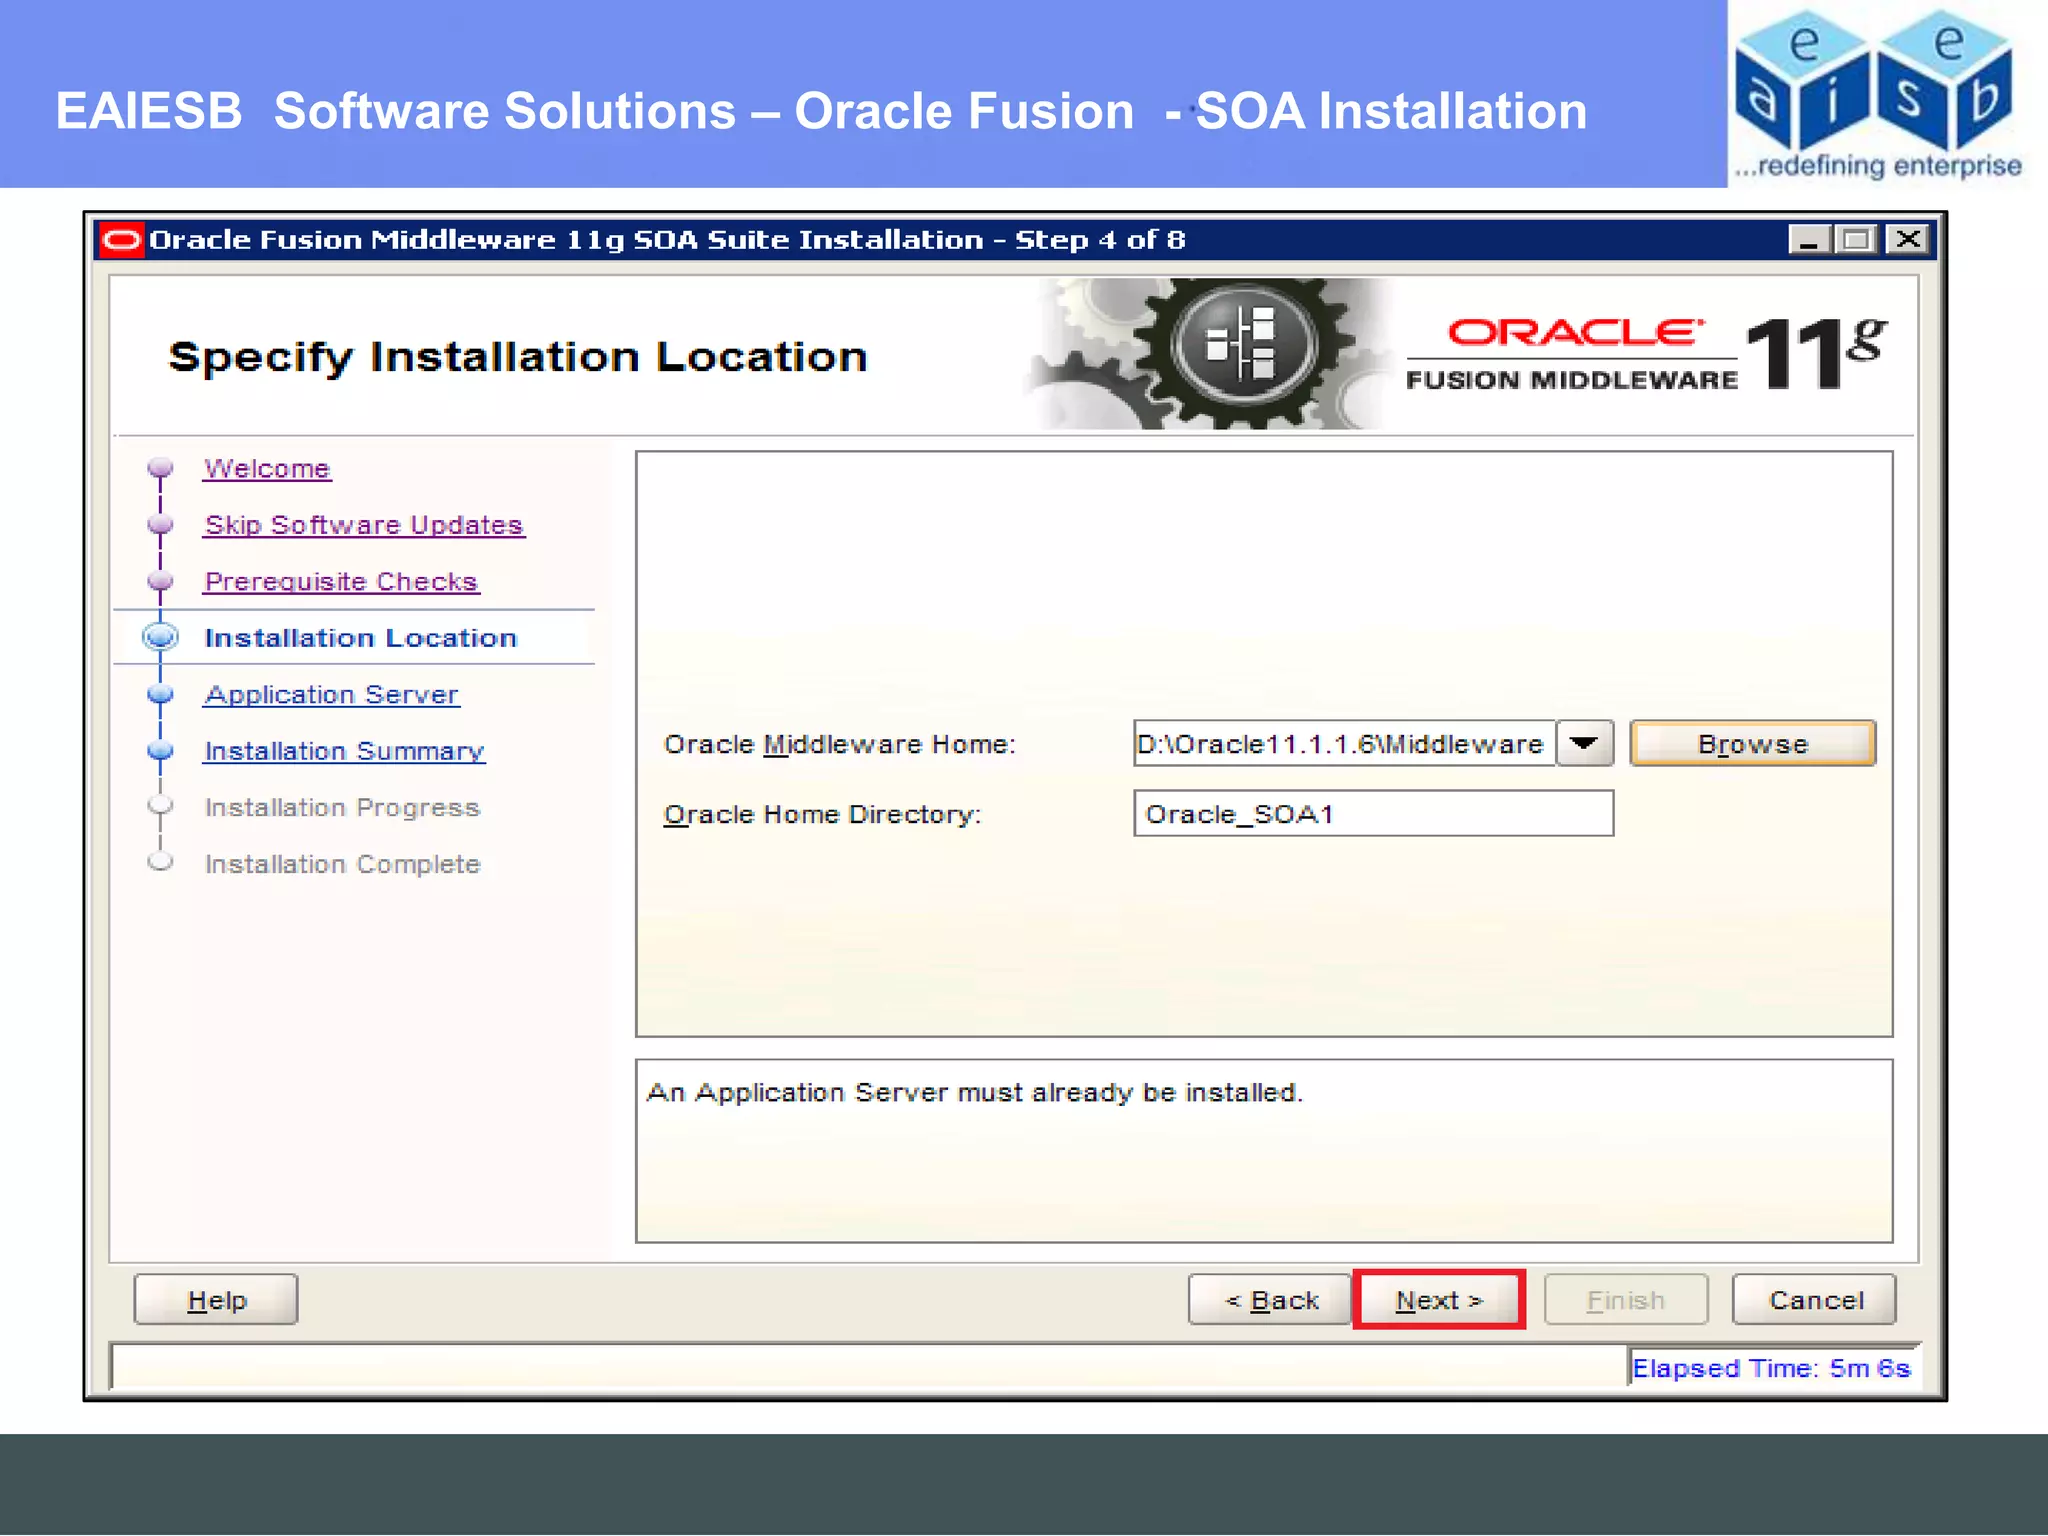Click the Elapsed Time status text
The height and width of the screenshot is (1536, 2048).
tap(1770, 1368)
